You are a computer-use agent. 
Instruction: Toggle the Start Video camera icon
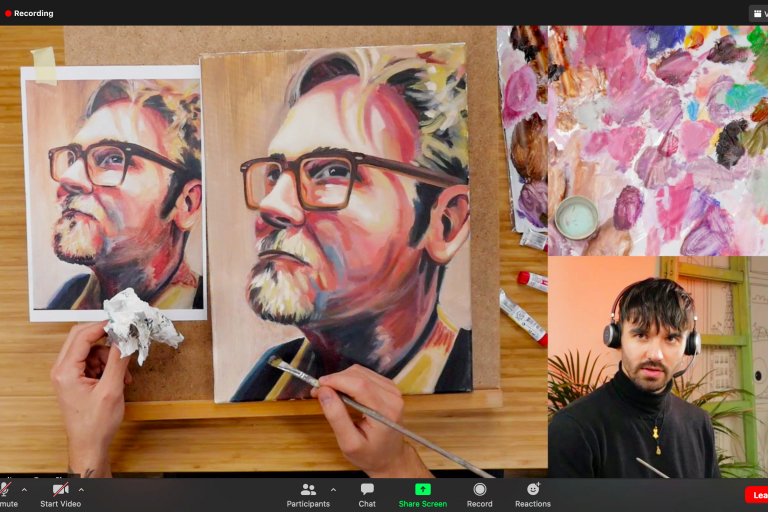point(60,489)
